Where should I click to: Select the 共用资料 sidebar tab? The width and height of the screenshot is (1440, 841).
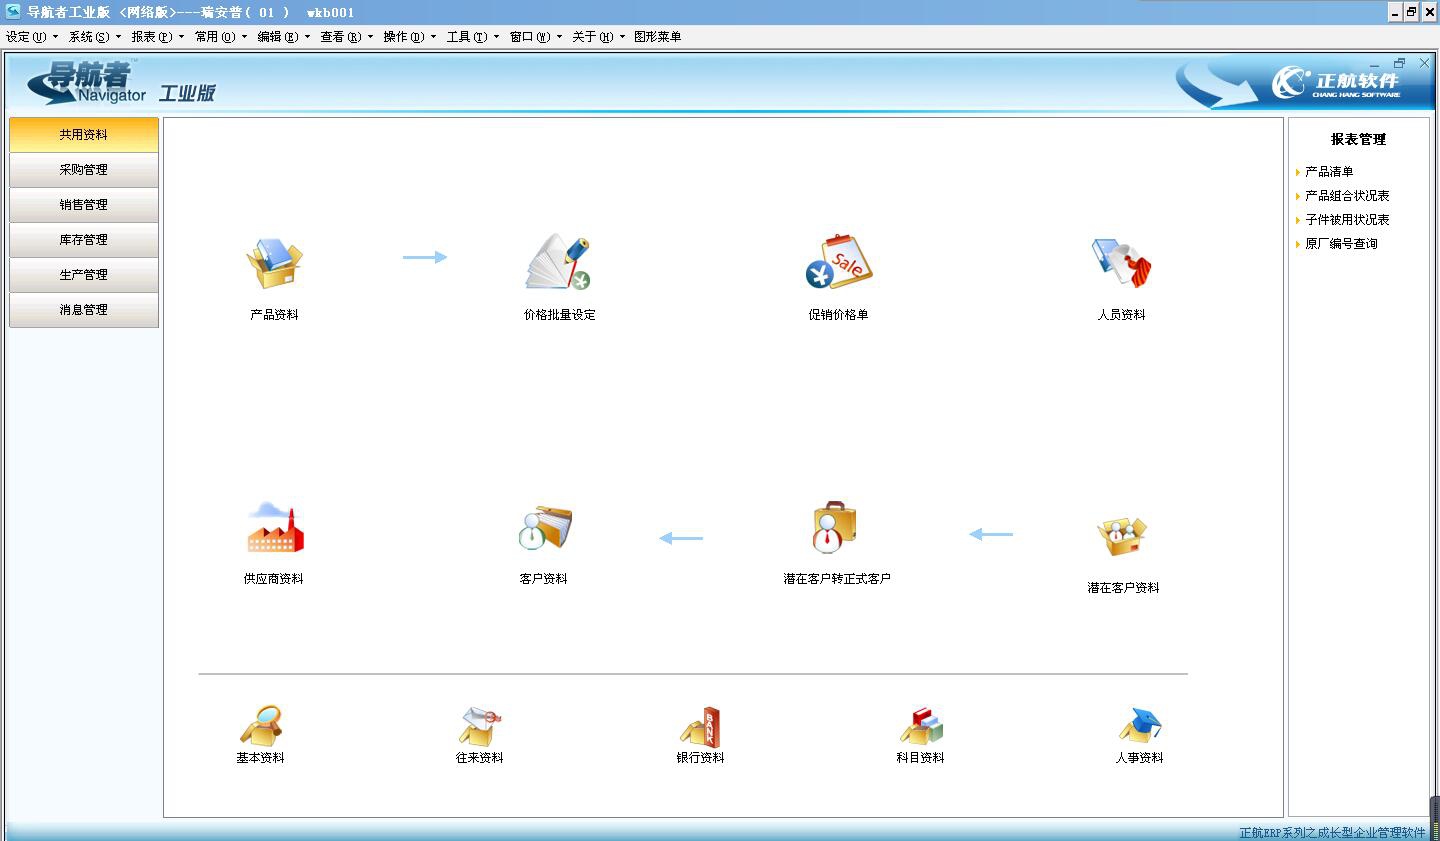(84, 135)
